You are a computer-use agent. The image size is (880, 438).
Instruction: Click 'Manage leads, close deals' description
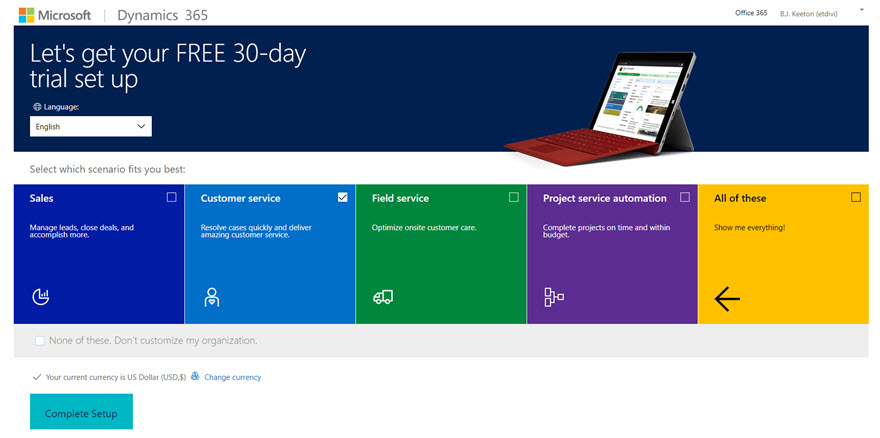pos(81,231)
